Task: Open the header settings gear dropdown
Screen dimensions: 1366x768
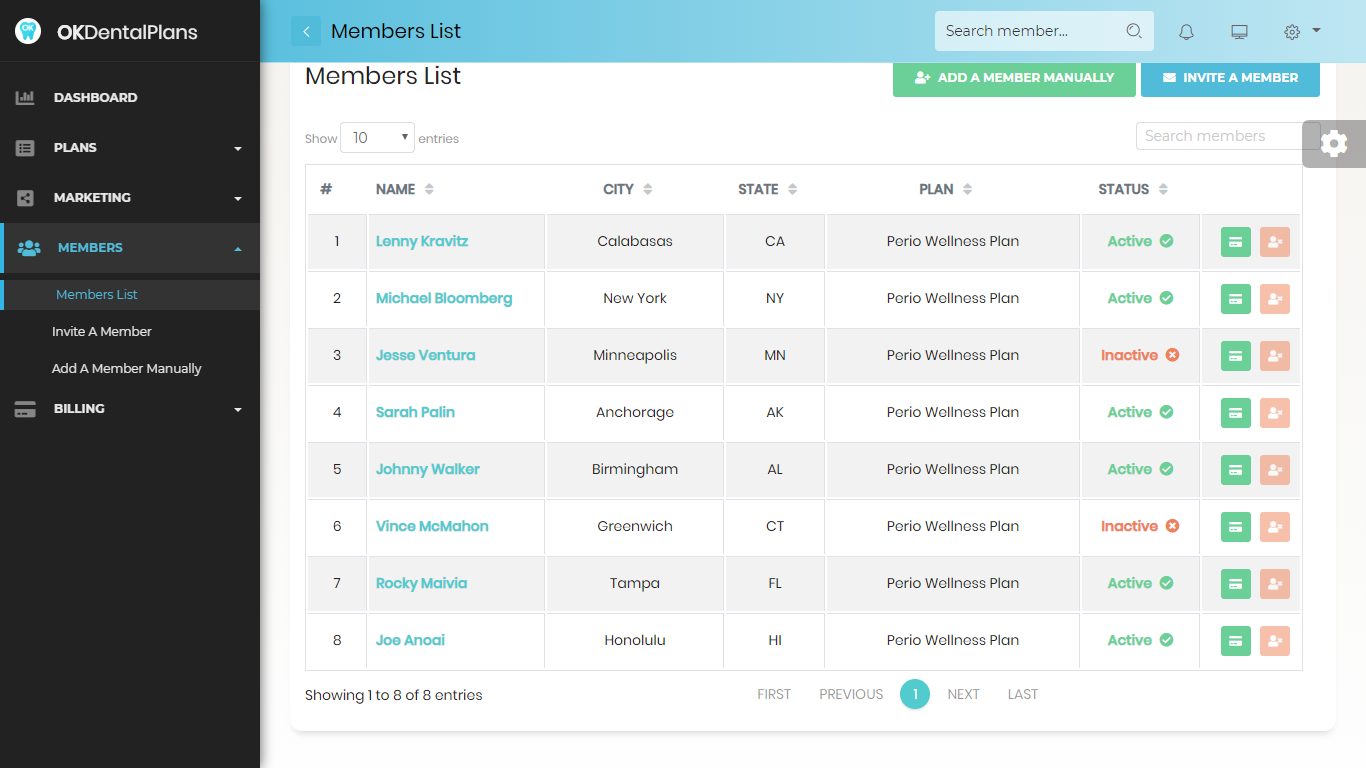Action: [x=1302, y=32]
